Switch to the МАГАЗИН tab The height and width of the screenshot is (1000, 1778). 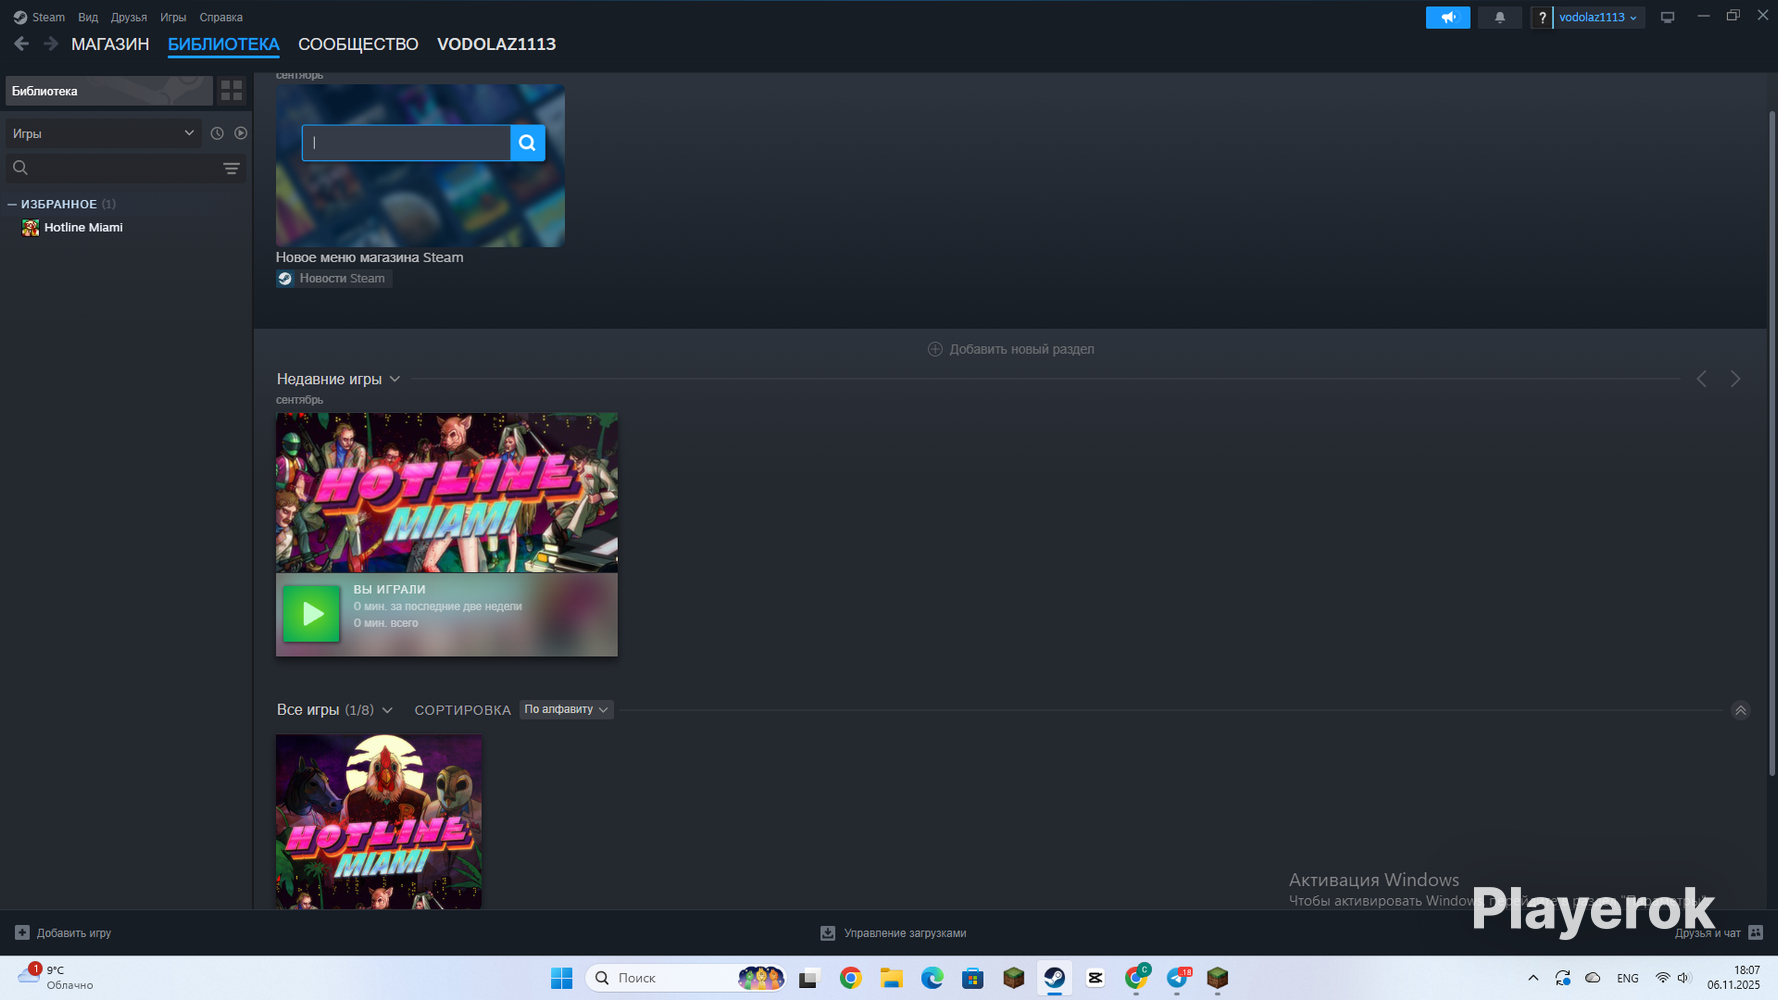coord(110,44)
